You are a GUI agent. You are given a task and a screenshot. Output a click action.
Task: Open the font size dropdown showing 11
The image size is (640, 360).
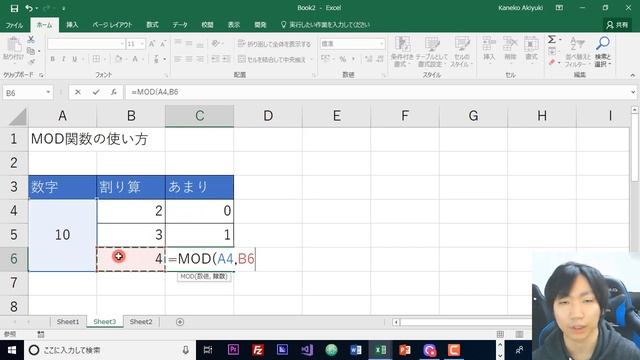[142, 44]
